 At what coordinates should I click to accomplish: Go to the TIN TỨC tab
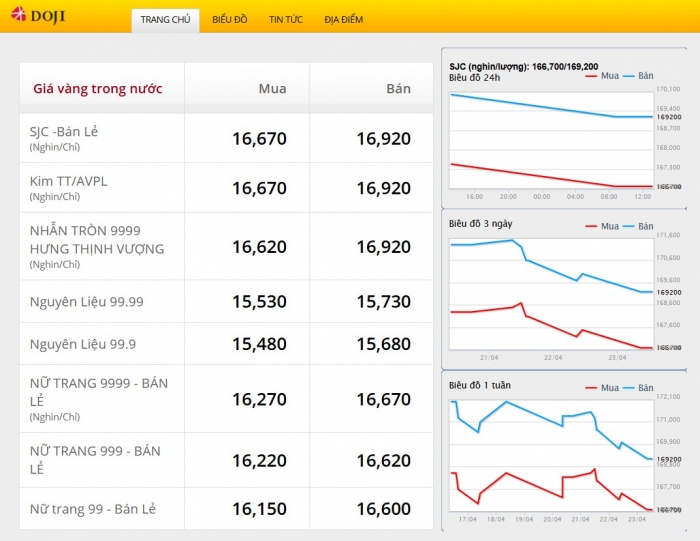285,20
